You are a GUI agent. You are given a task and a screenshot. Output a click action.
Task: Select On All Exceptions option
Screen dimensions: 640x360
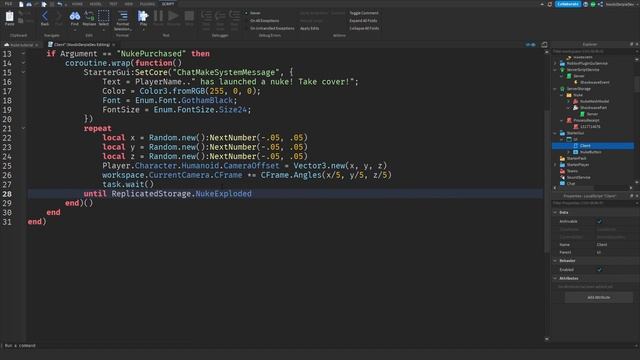coord(264,21)
